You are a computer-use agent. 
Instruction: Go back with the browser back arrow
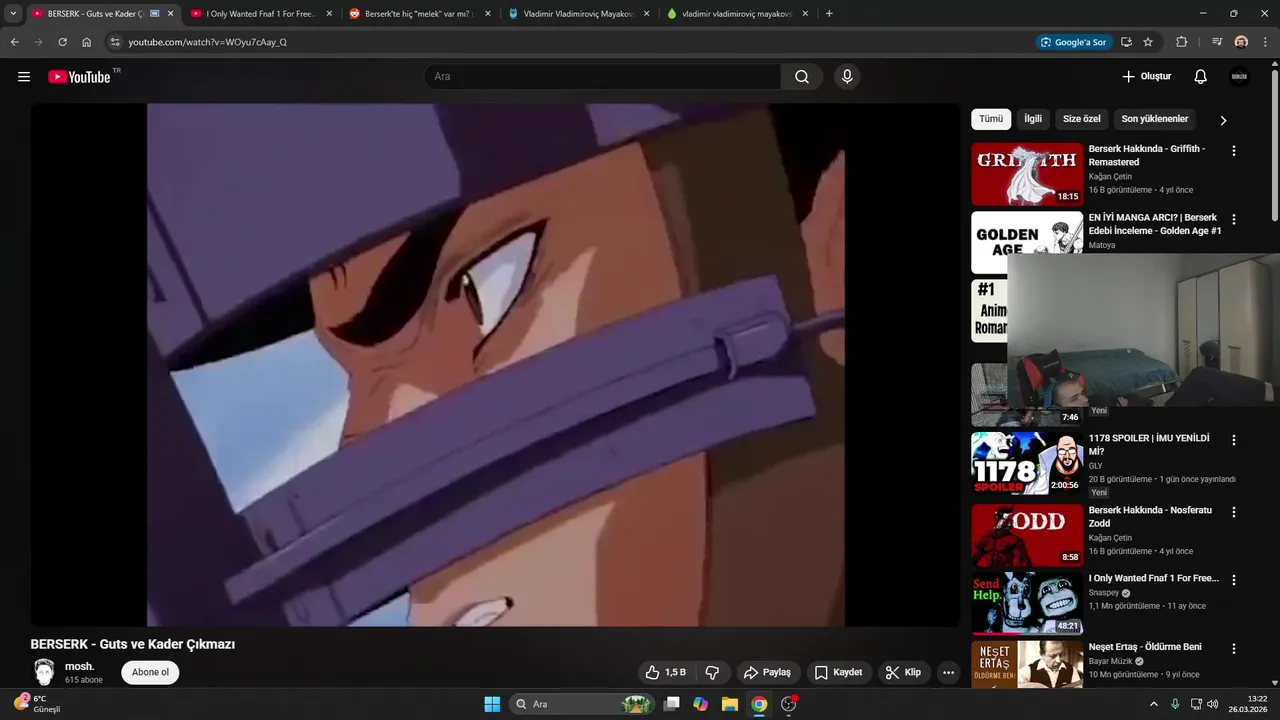(14, 42)
